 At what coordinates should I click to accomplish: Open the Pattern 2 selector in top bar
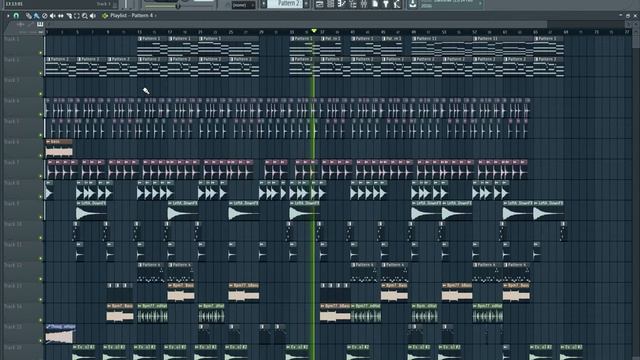point(285,4)
